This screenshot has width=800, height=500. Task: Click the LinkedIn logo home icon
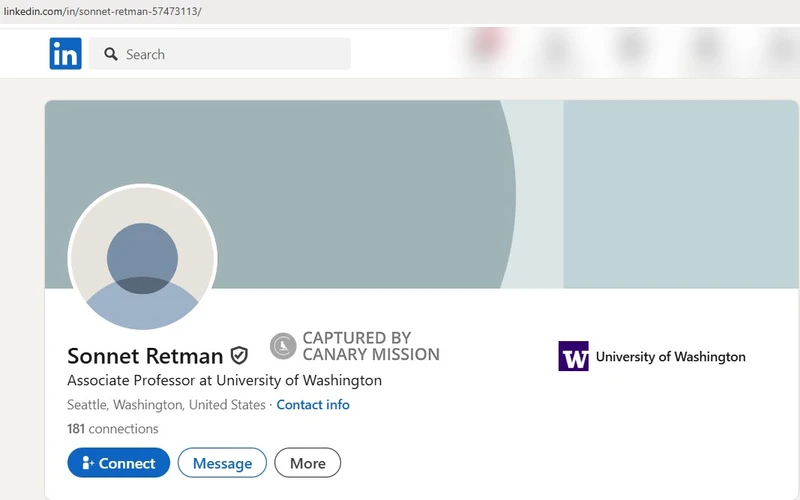(65, 54)
